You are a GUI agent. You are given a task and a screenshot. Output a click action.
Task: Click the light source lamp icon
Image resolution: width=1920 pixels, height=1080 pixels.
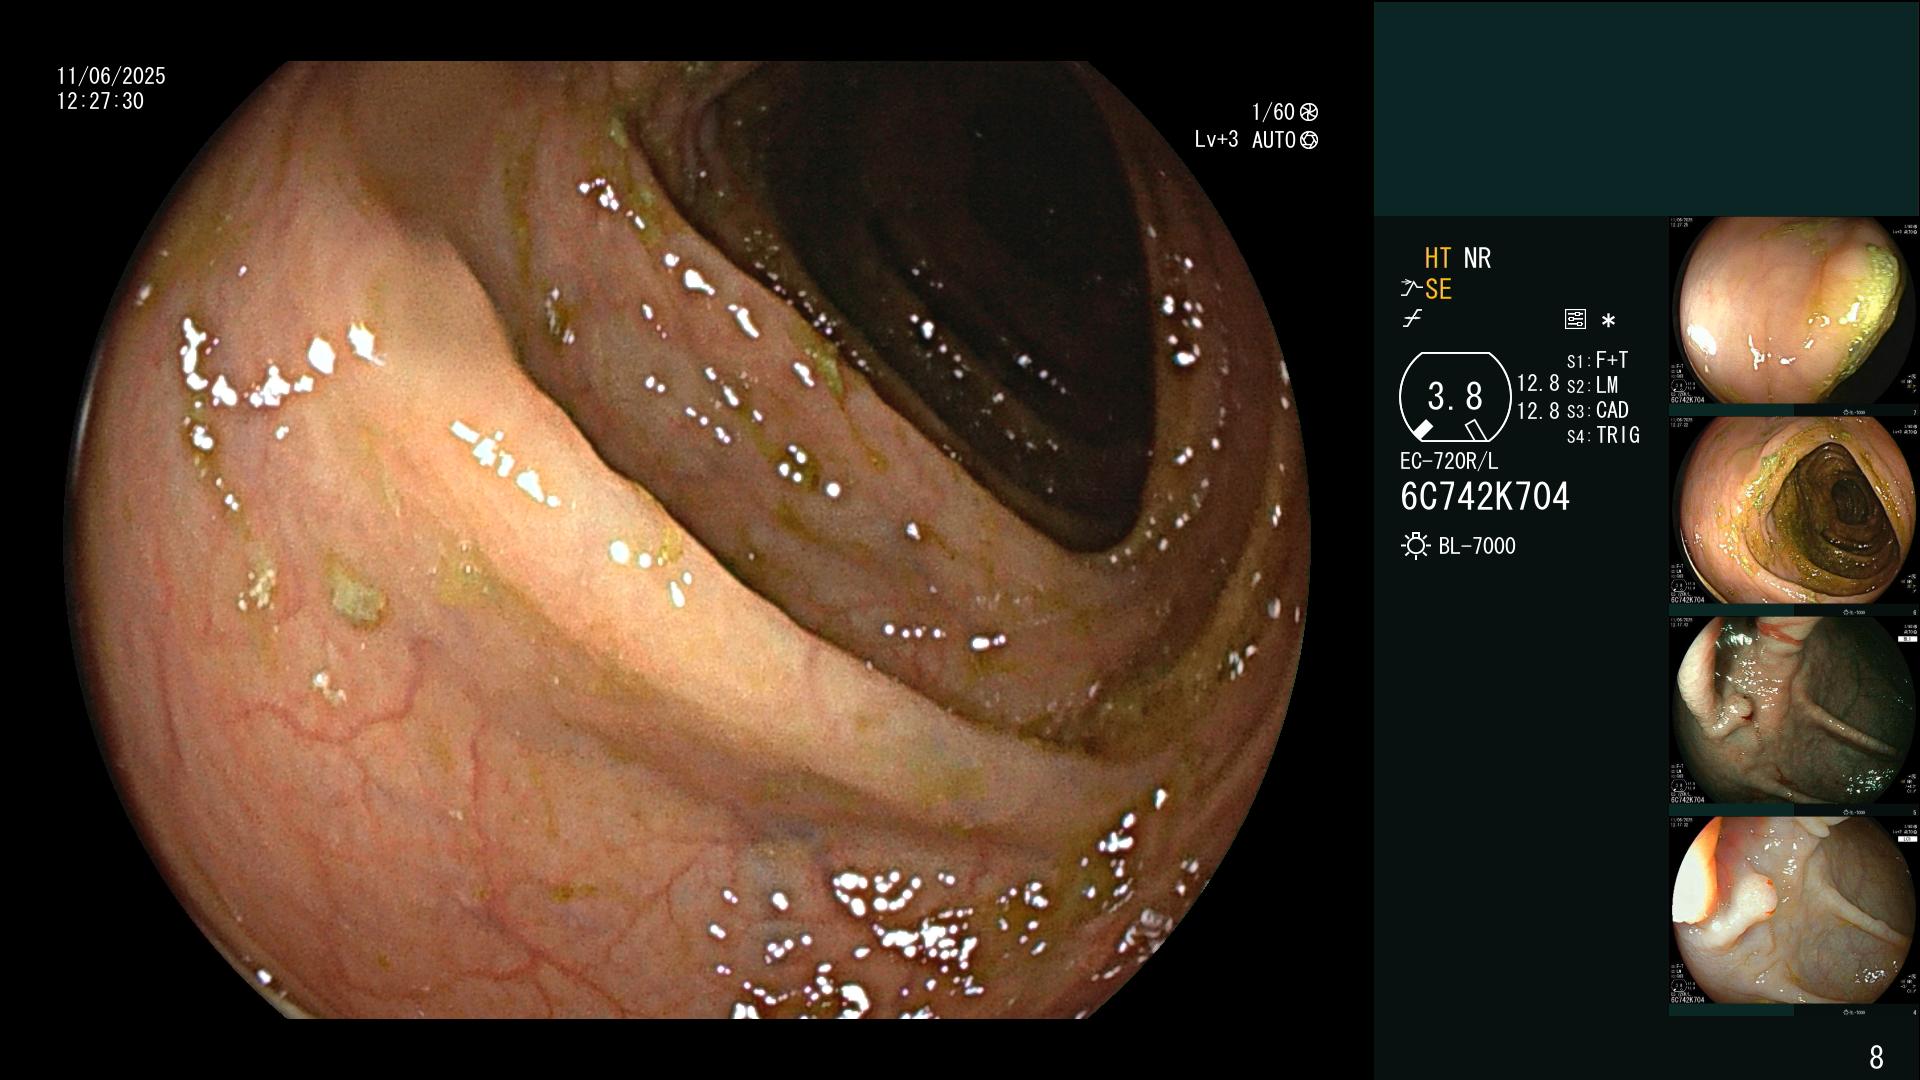[x=1415, y=546]
